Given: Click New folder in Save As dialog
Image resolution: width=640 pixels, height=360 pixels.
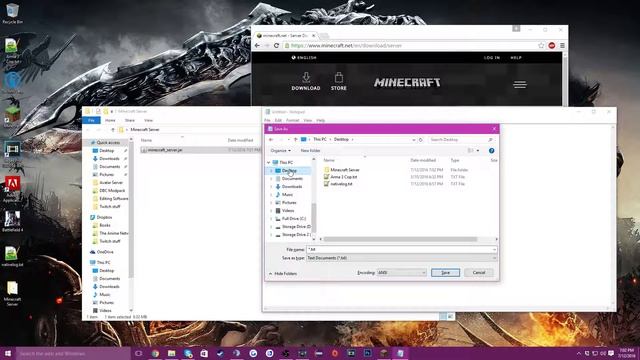Looking at the screenshot, I should (x=311, y=151).
